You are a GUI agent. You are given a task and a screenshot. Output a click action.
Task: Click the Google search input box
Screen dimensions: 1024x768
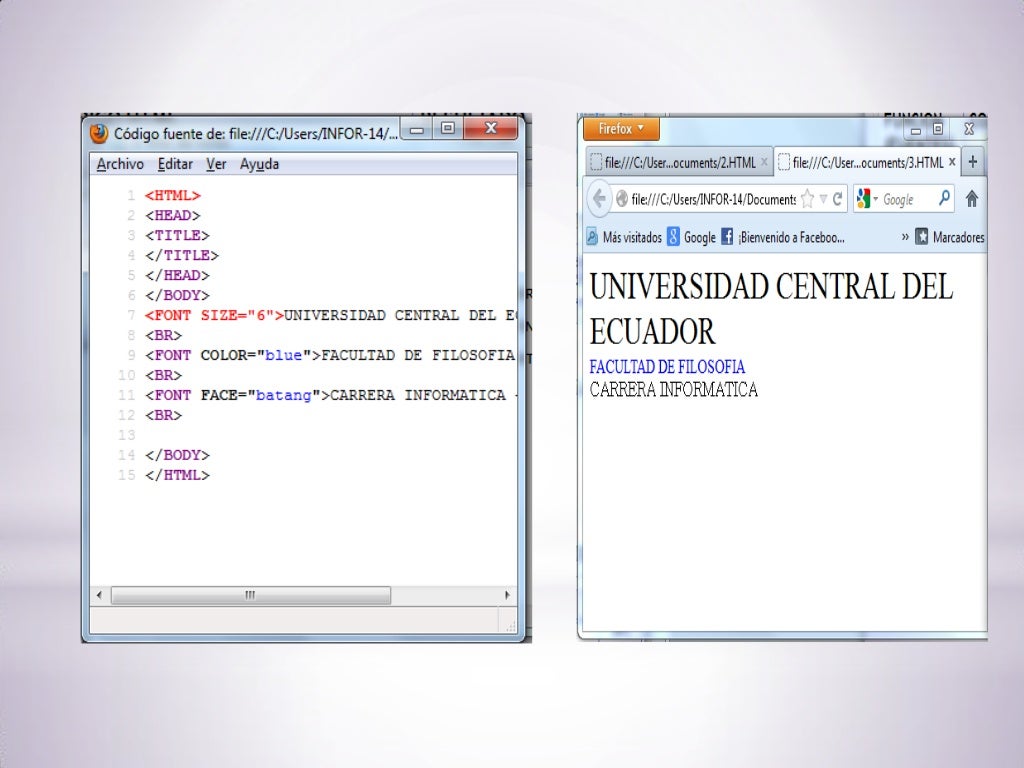point(908,199)
